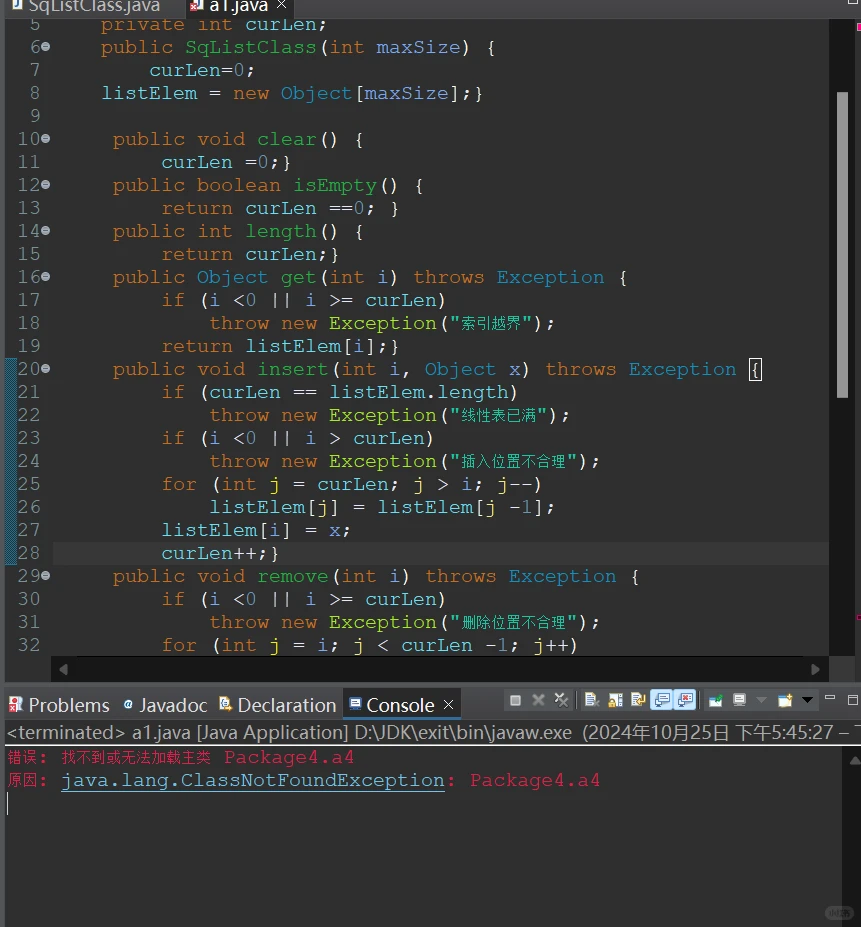The height and width of the screenshot is (927, 861).
Task: Maximize the Console view panel
Action: tap(853, 700)
